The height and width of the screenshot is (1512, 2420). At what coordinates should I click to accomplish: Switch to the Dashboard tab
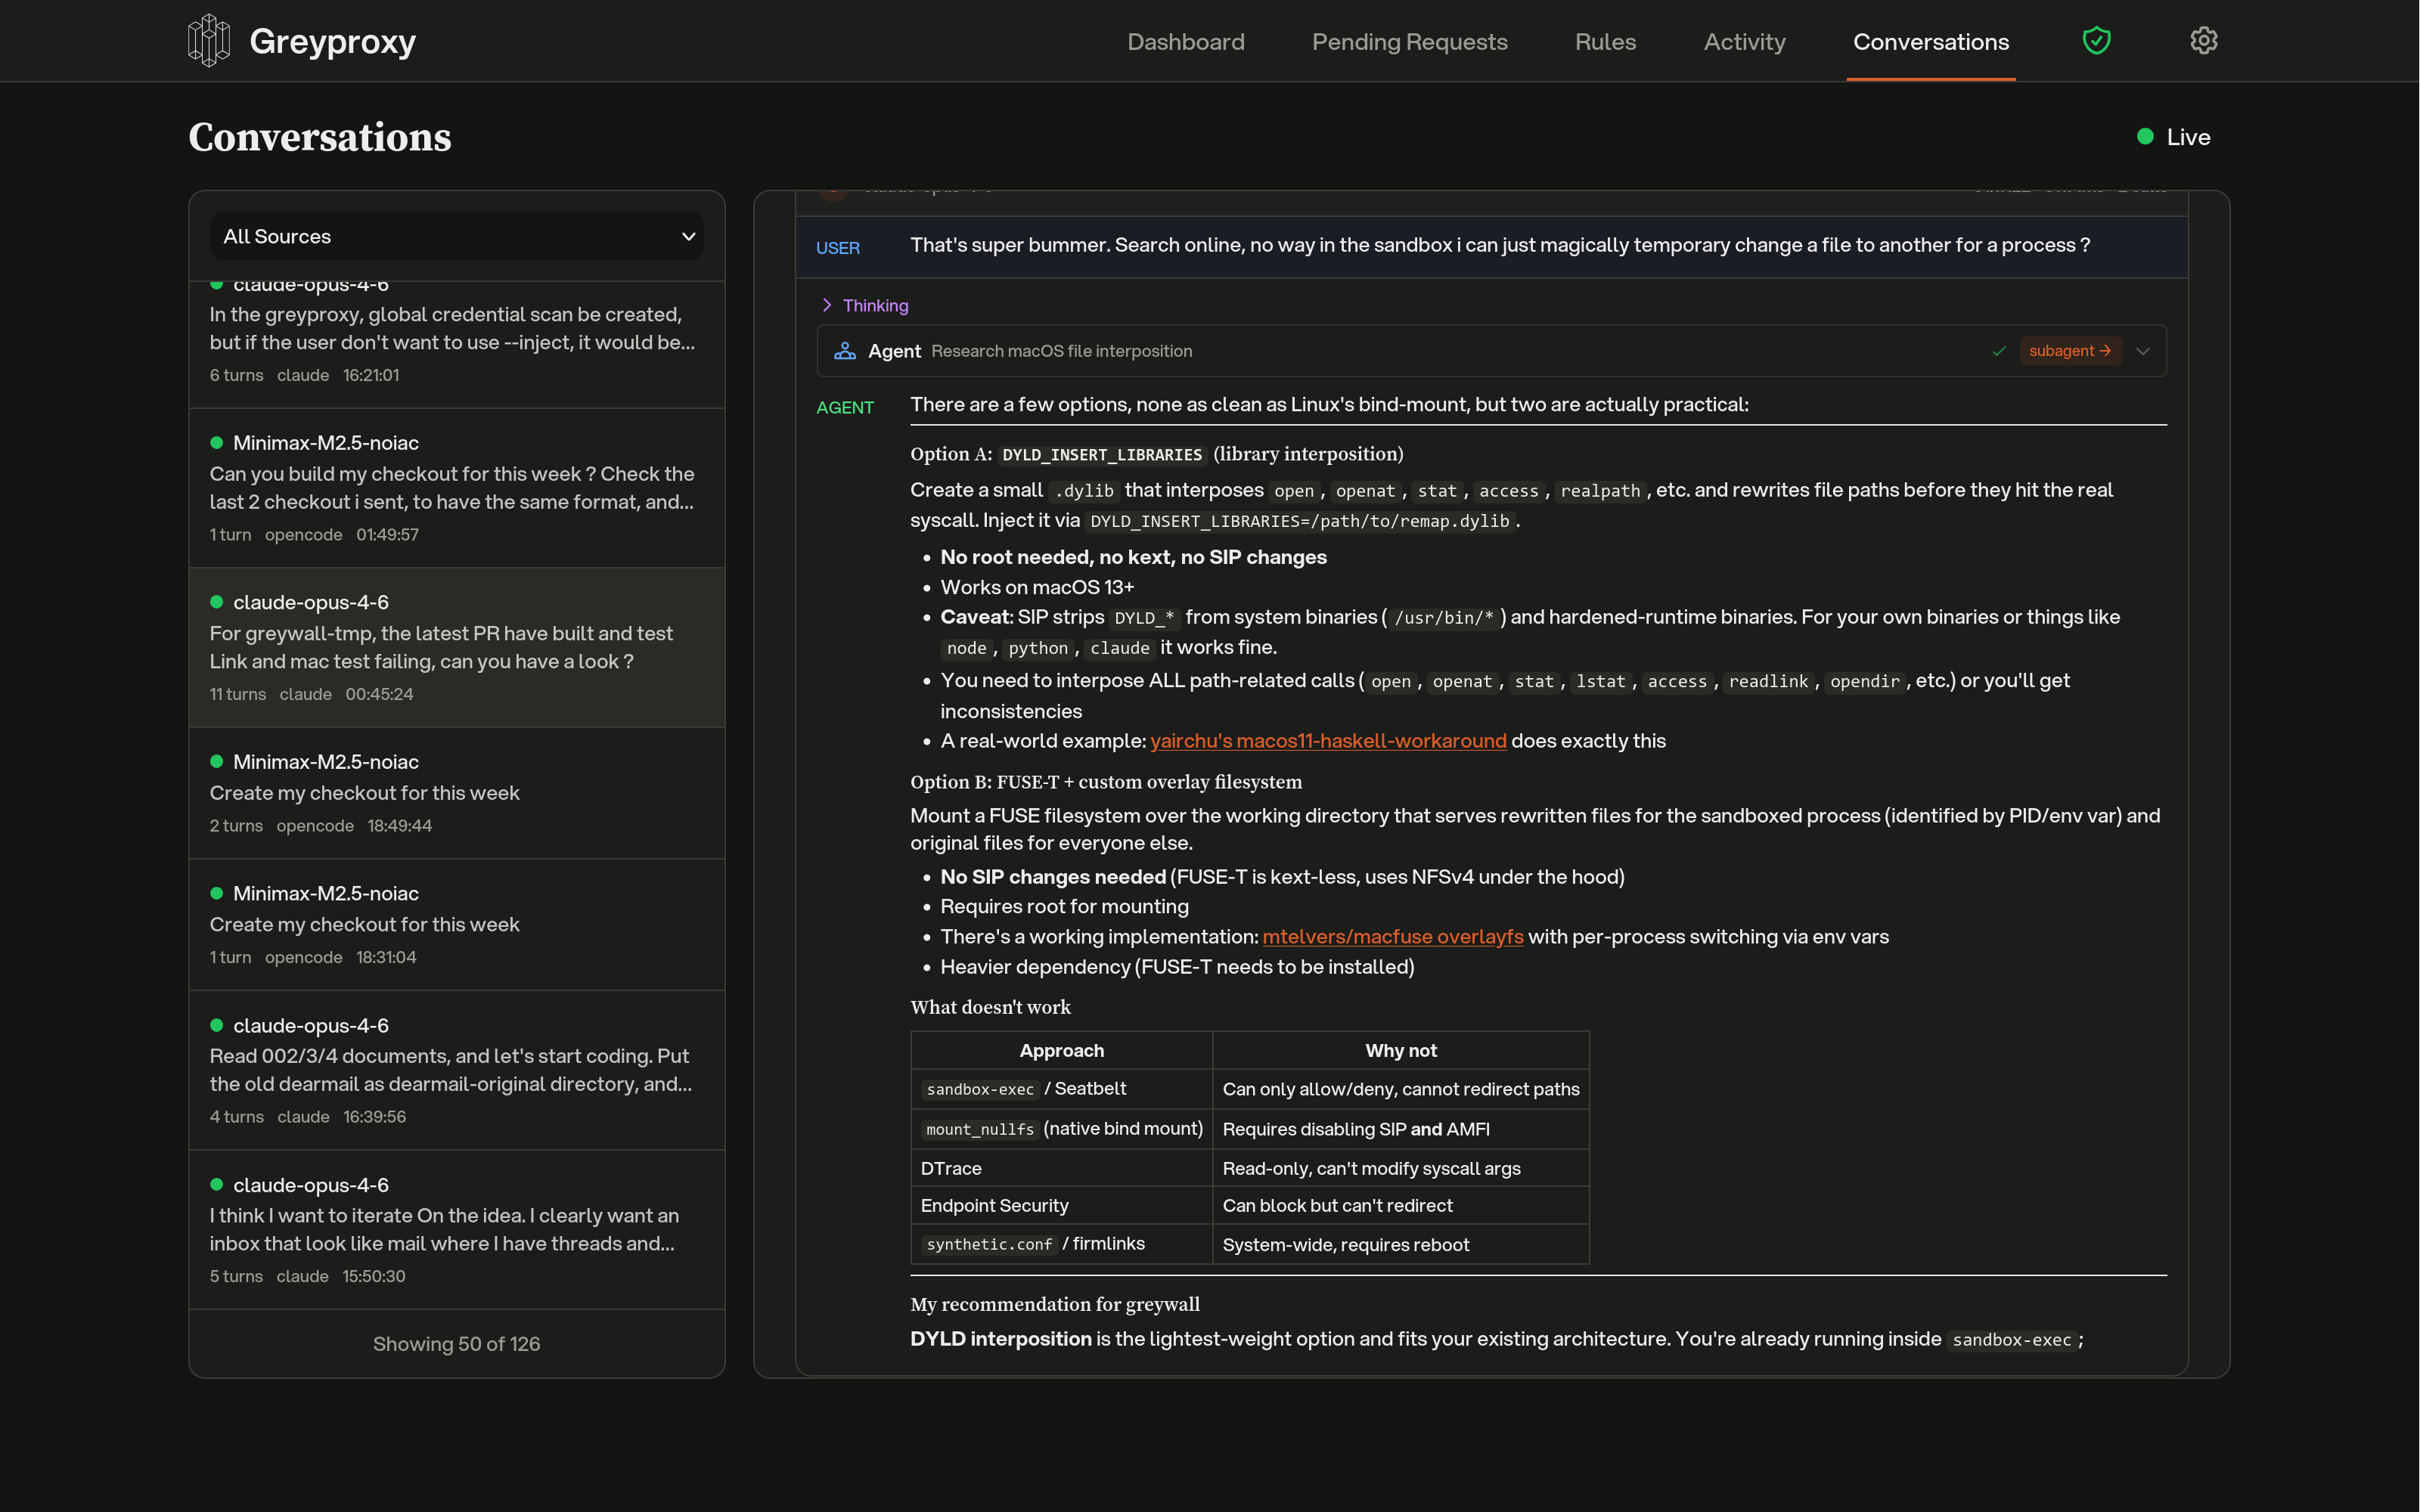point(1185,42)
